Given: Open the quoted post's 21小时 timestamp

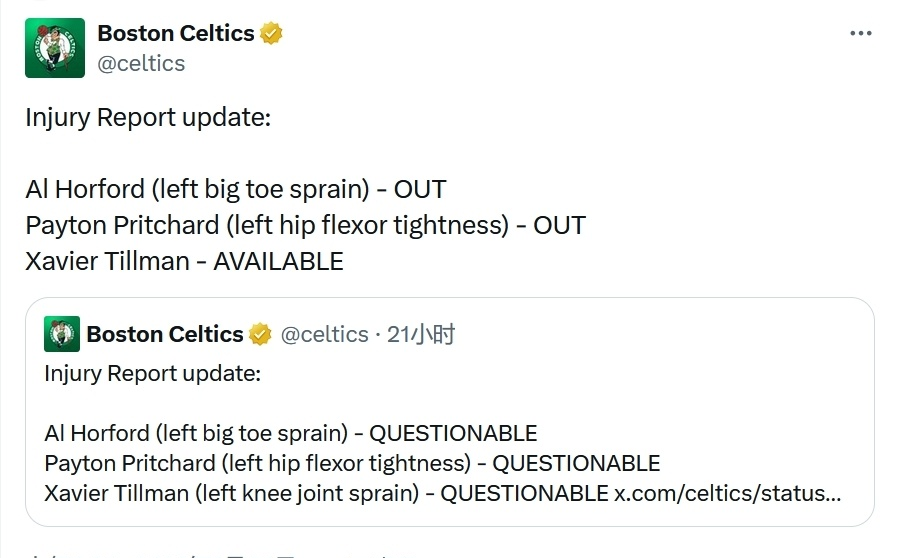Looking at the screenshot, I should 421,334.
